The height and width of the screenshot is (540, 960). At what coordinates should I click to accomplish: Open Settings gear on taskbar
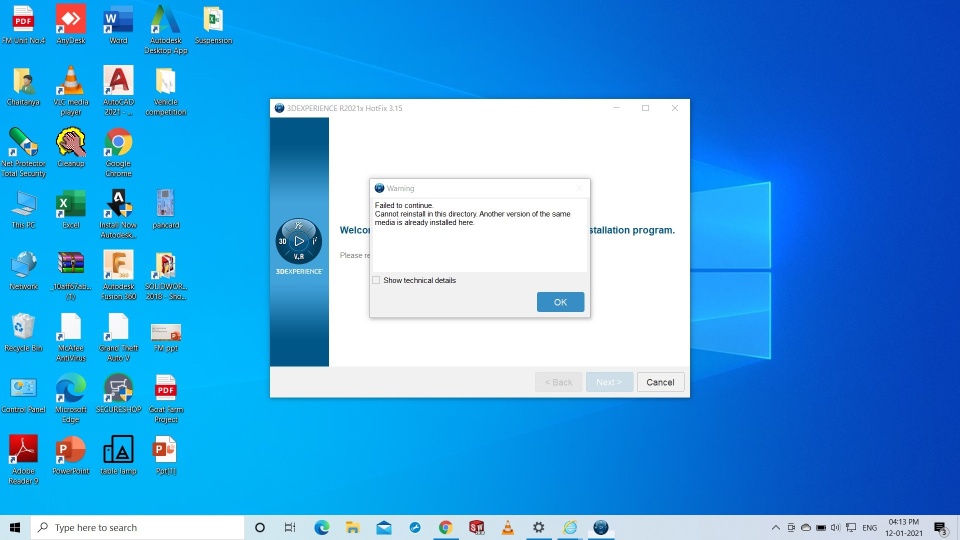pos(539,527)
